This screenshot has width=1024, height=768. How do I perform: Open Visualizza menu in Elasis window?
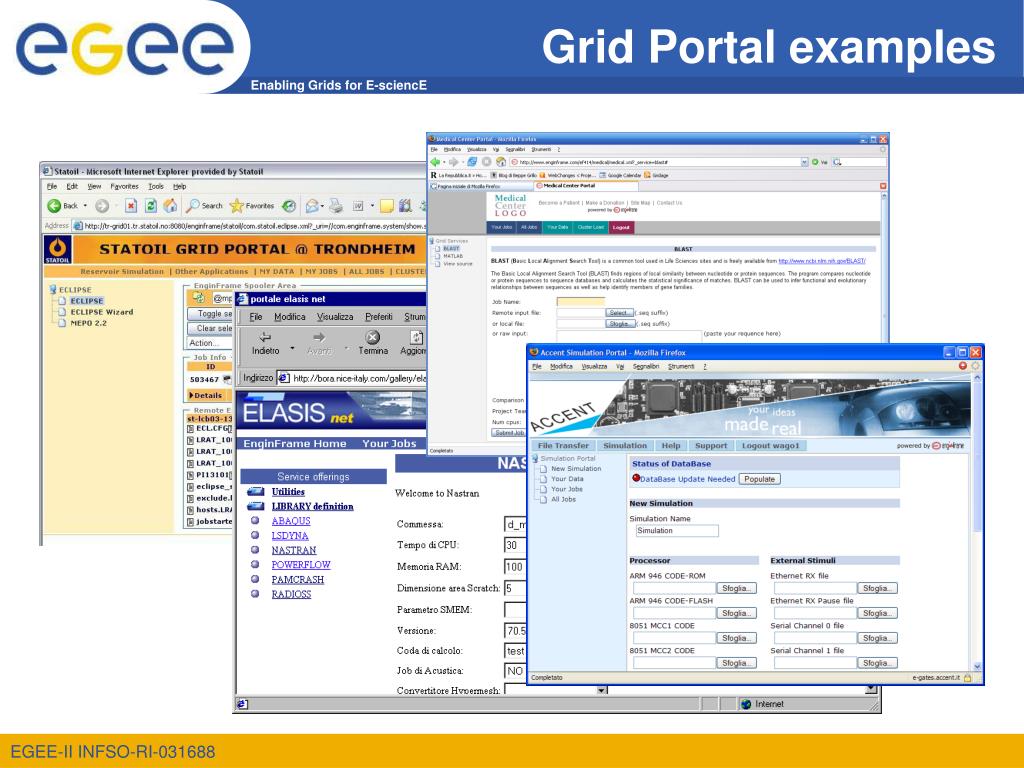click(x=335, y=317)
